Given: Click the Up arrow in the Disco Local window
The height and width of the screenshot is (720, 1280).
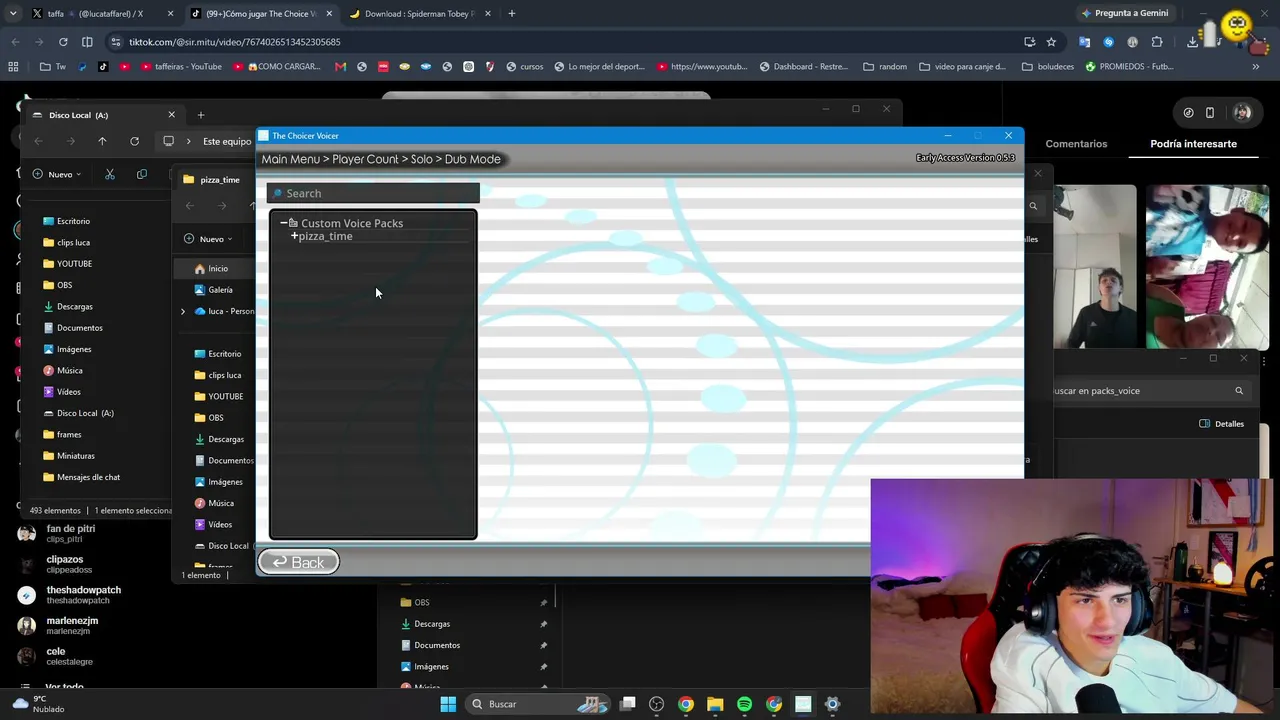Looking at the screenshot, I should pos(102,142).
